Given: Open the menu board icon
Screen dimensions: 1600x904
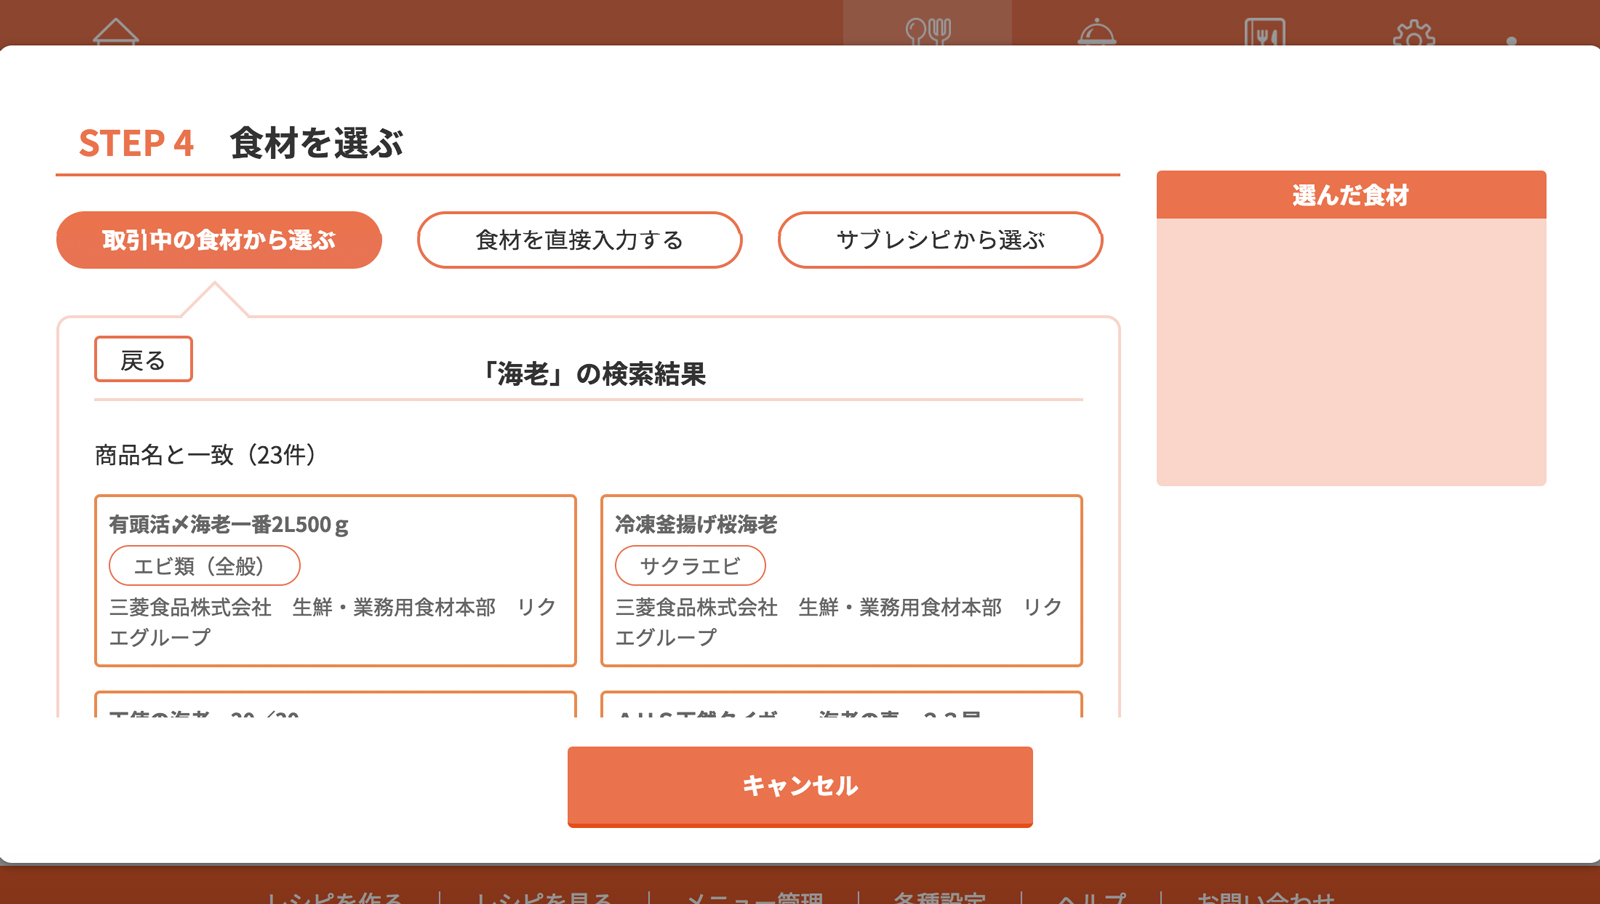Looking at the screenshot, I should pos(1264,32).
